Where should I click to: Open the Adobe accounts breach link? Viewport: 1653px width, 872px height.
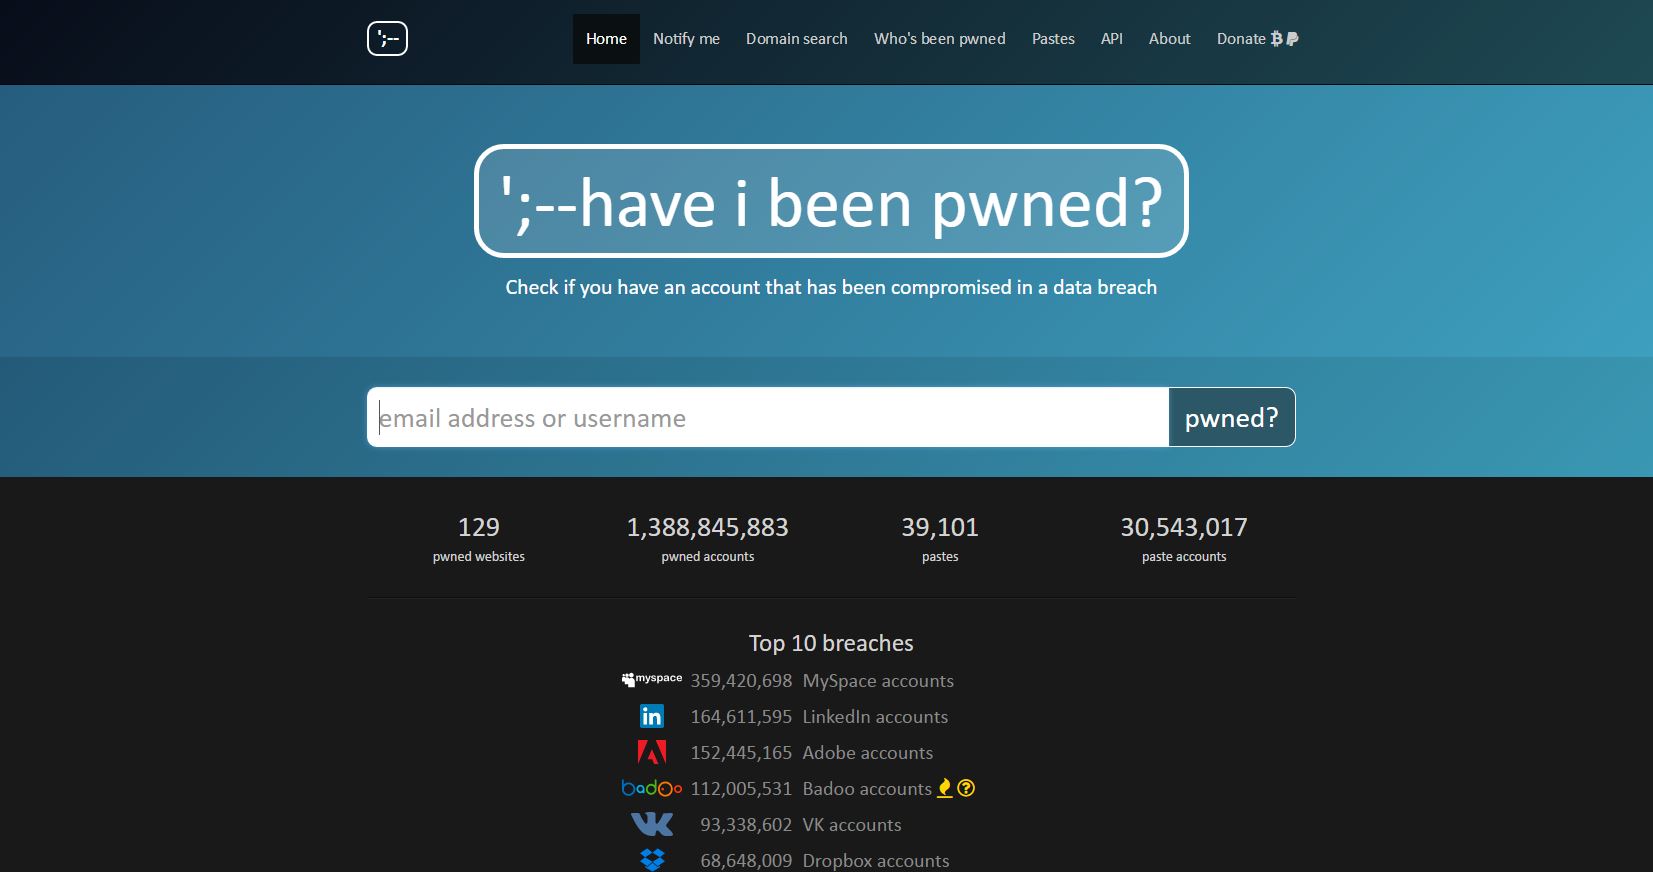point(868,753)
